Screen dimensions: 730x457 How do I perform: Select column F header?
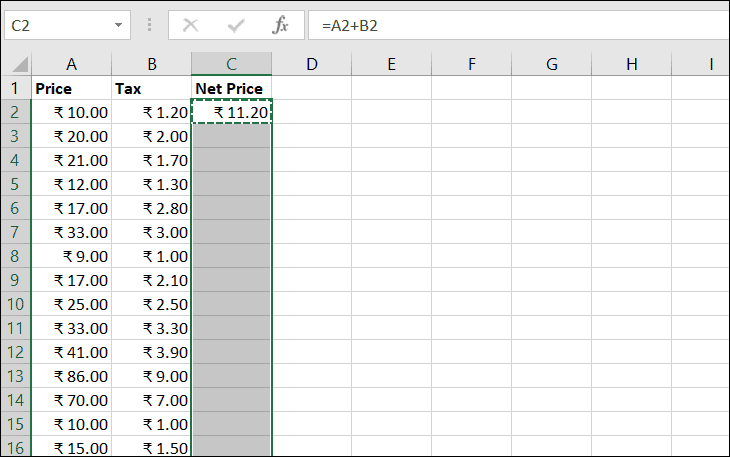[x=472, y=64]
